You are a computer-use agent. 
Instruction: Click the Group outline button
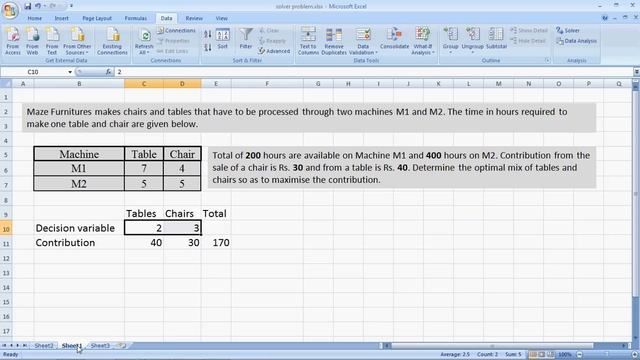coord(451,40)
